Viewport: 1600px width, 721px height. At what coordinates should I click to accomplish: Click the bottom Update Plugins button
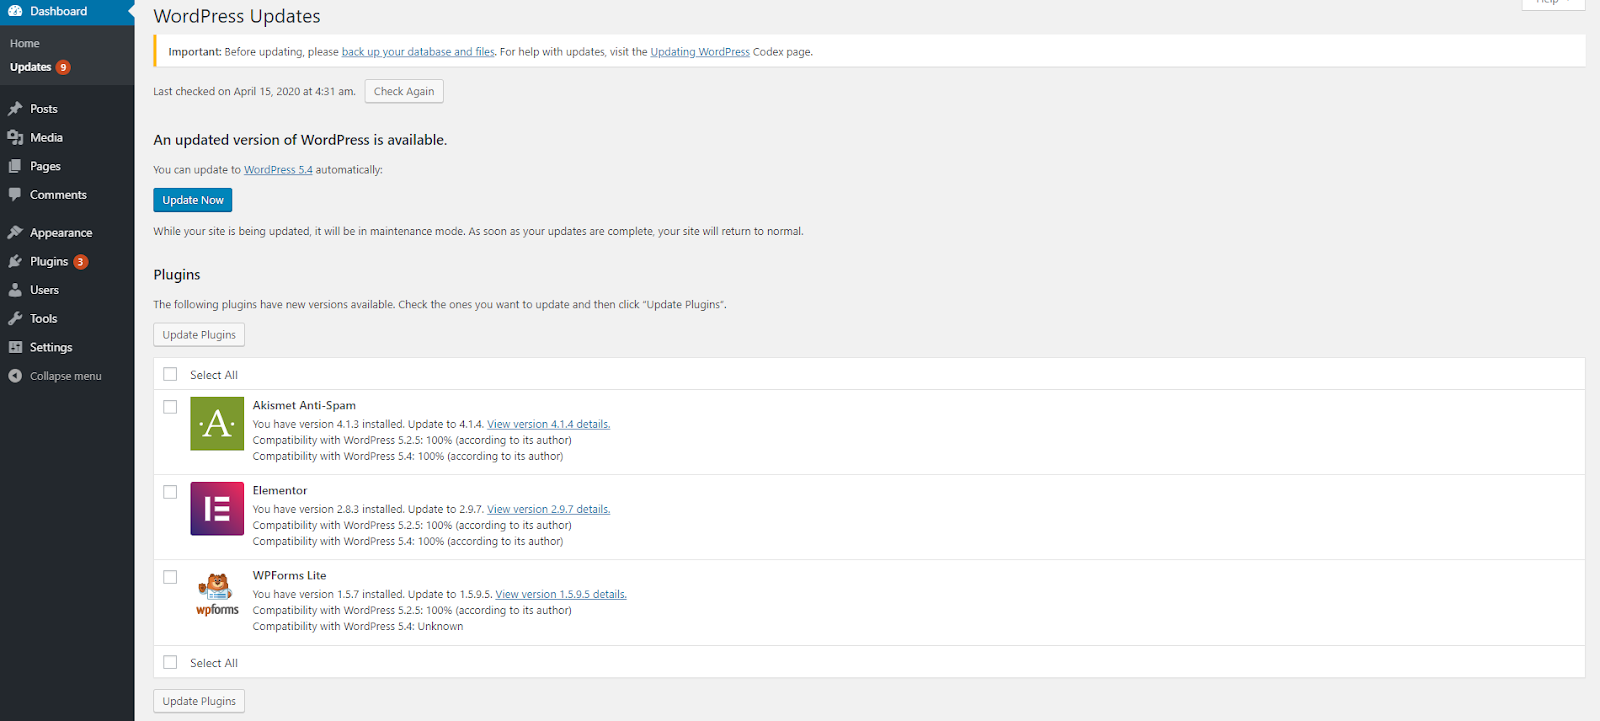pos(199,701)
